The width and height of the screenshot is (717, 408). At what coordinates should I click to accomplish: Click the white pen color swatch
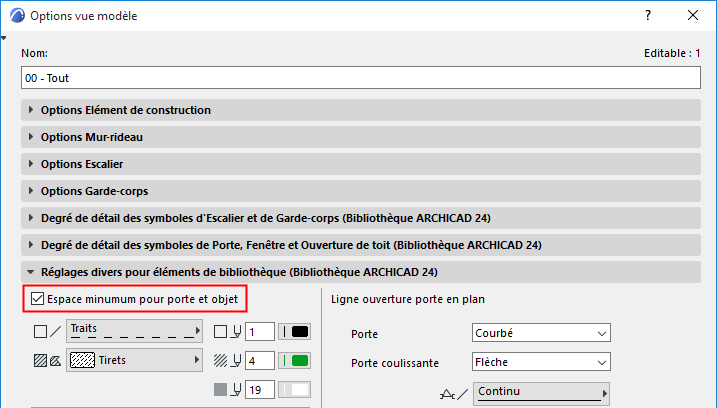(295, 390)
